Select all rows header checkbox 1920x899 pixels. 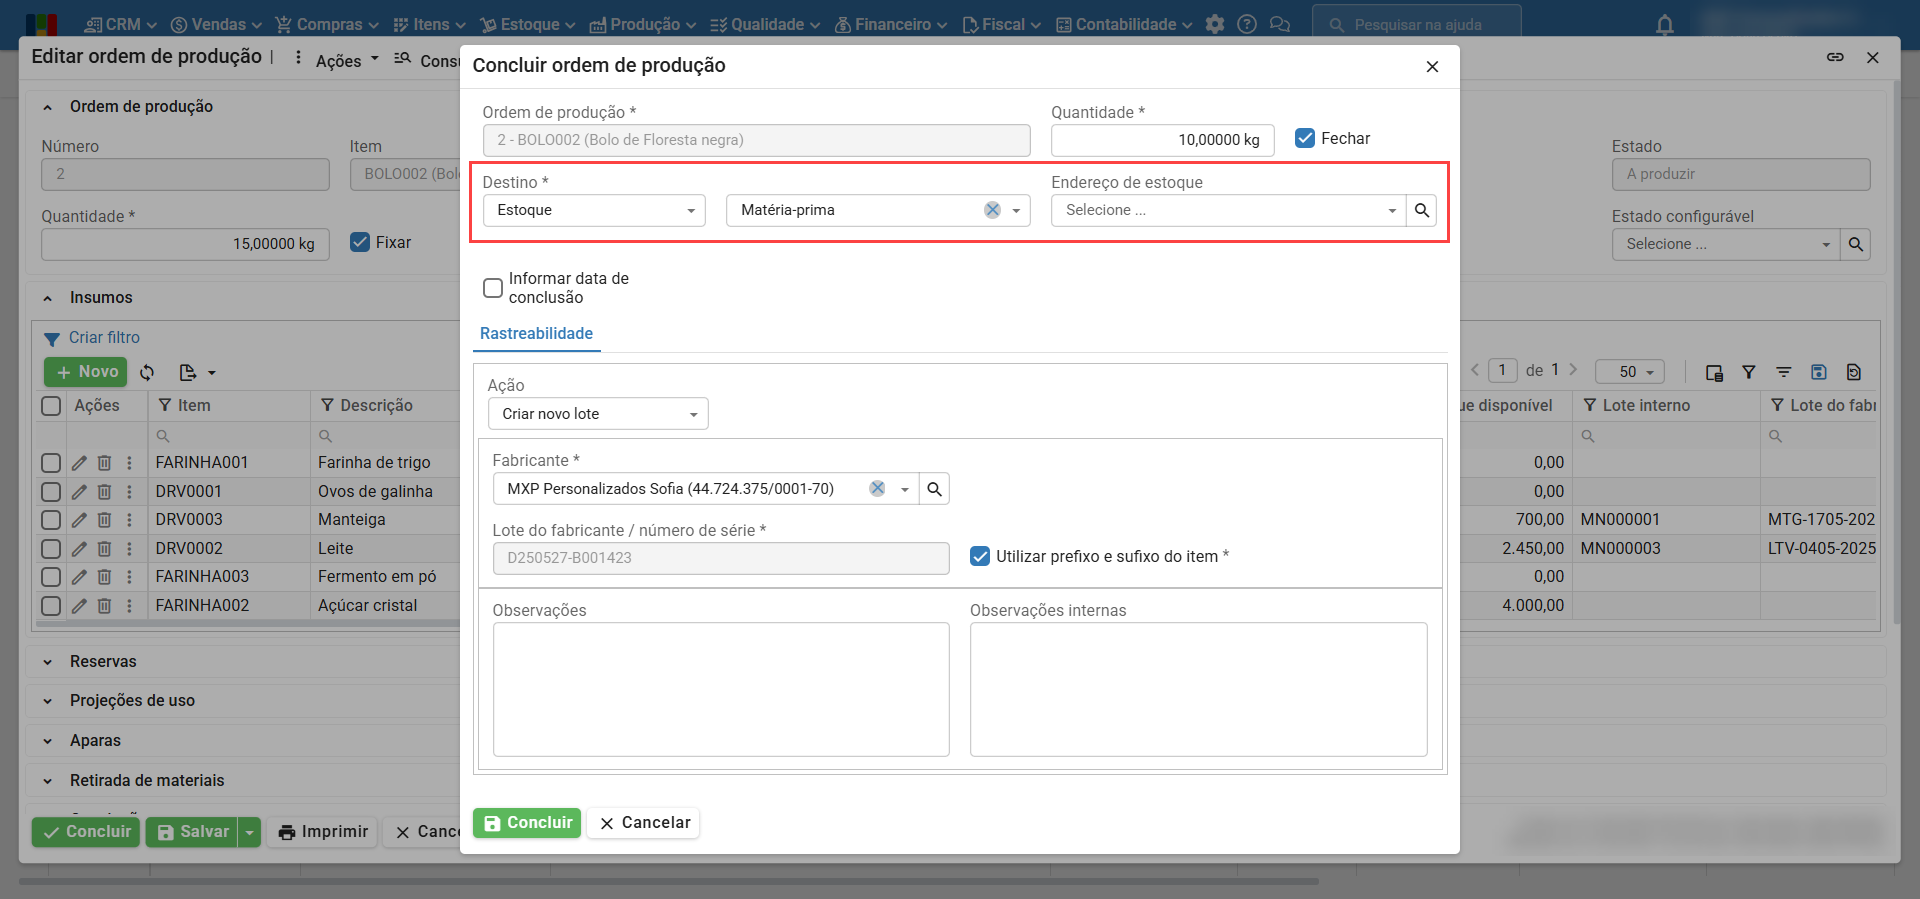pos(51,406)
